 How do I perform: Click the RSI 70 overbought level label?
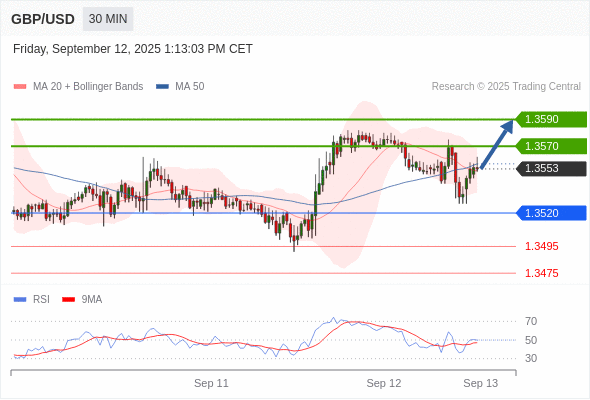click(531, 321)
